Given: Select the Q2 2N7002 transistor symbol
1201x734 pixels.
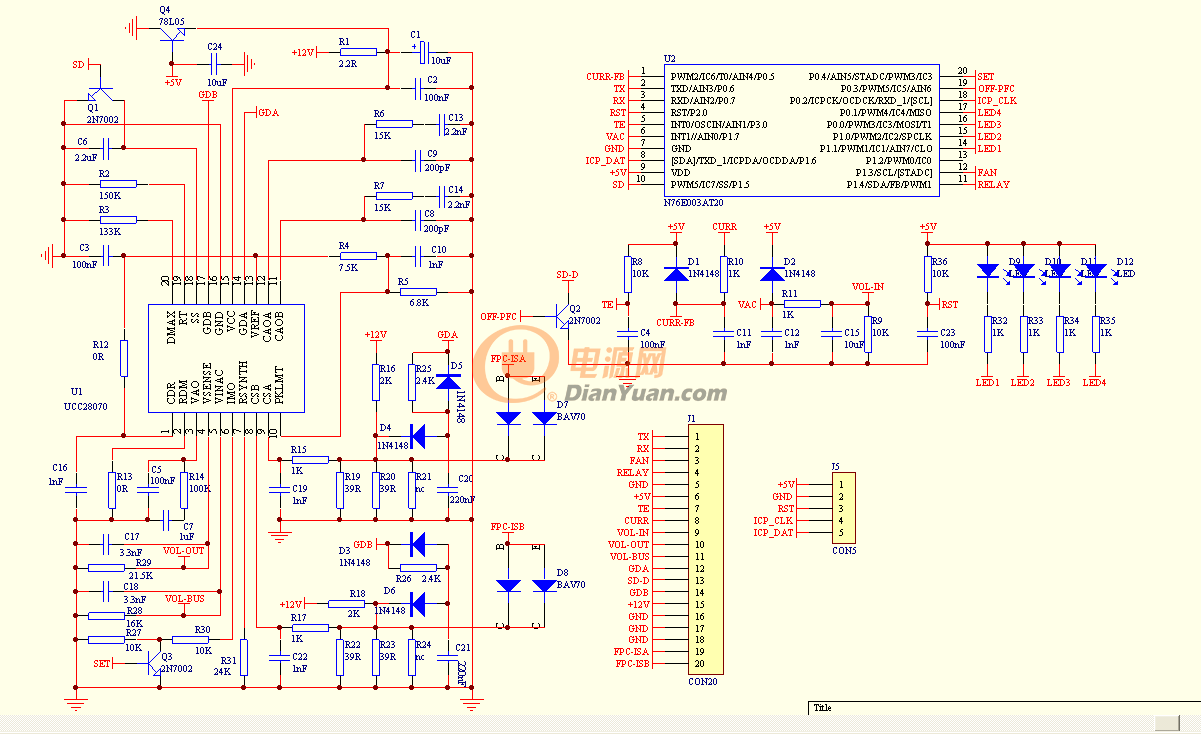Looking at the screenshot, I should (x=565, y=316).
